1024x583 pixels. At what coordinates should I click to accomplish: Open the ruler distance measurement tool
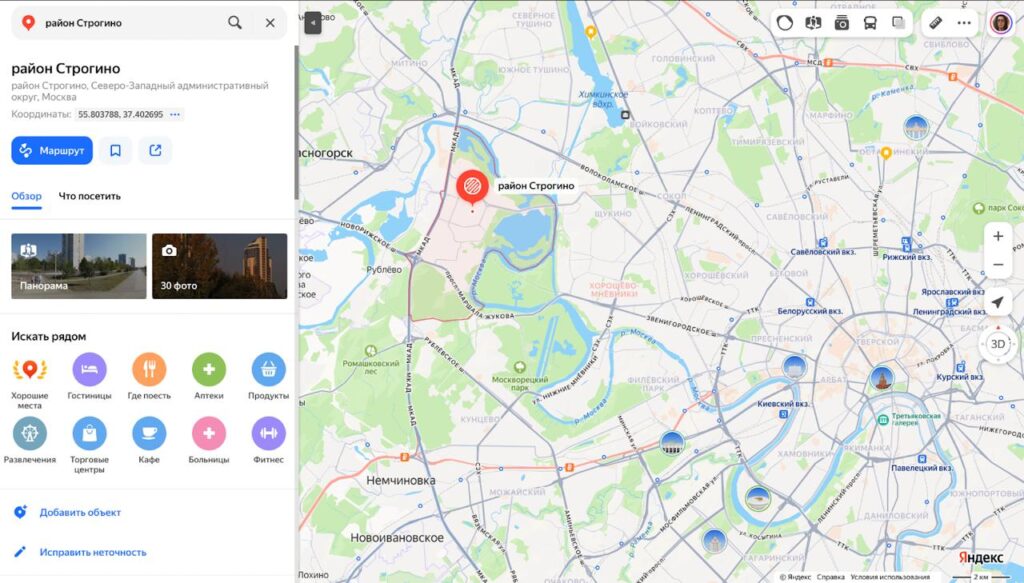(x=936, y=23)
